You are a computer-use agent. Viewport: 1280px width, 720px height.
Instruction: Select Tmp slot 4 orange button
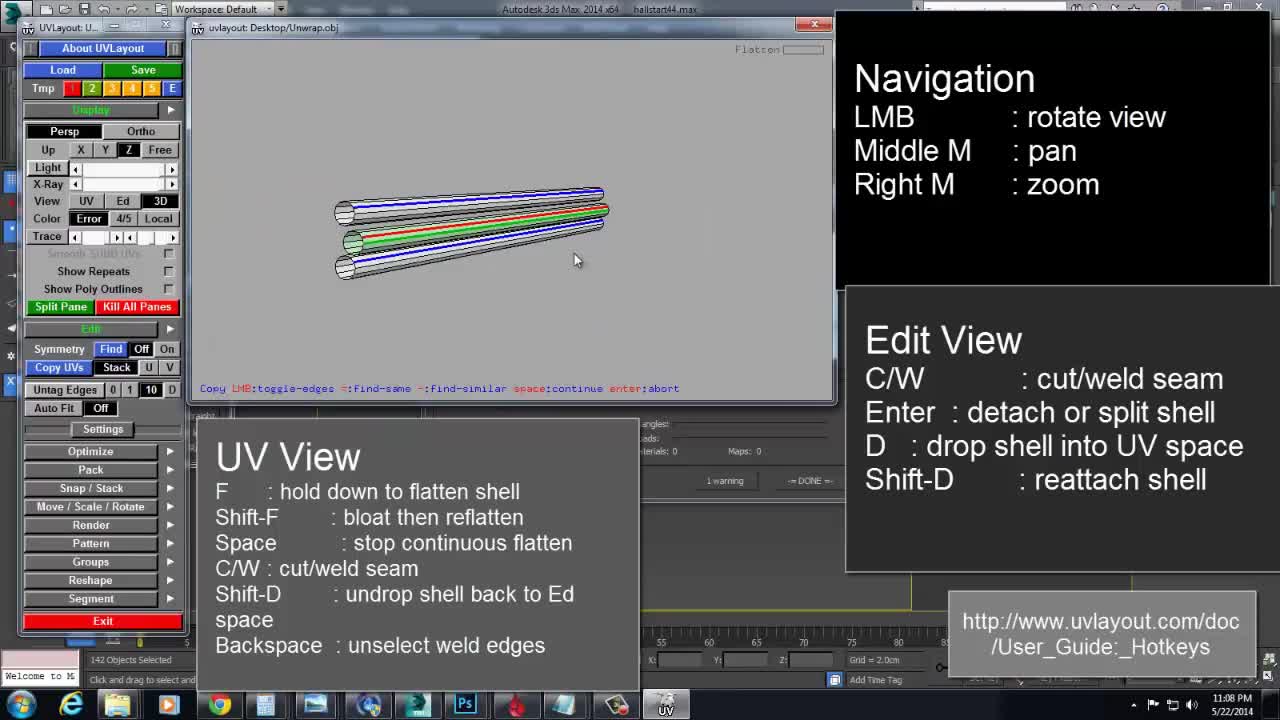(x=132, y=88)
